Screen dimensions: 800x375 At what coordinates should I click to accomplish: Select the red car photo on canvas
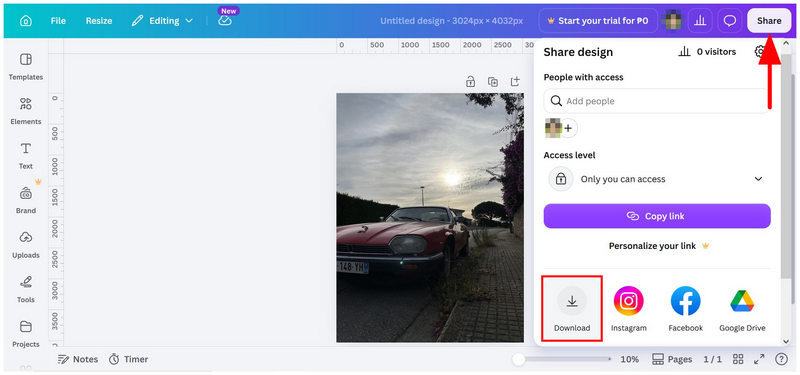click(430, 217)
